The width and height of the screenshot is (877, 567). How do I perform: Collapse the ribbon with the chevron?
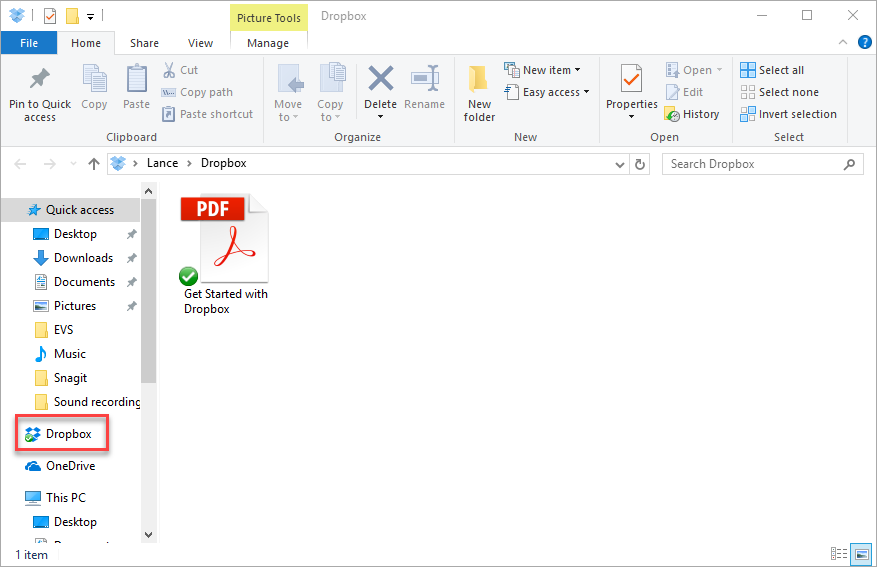pos(842,42)
